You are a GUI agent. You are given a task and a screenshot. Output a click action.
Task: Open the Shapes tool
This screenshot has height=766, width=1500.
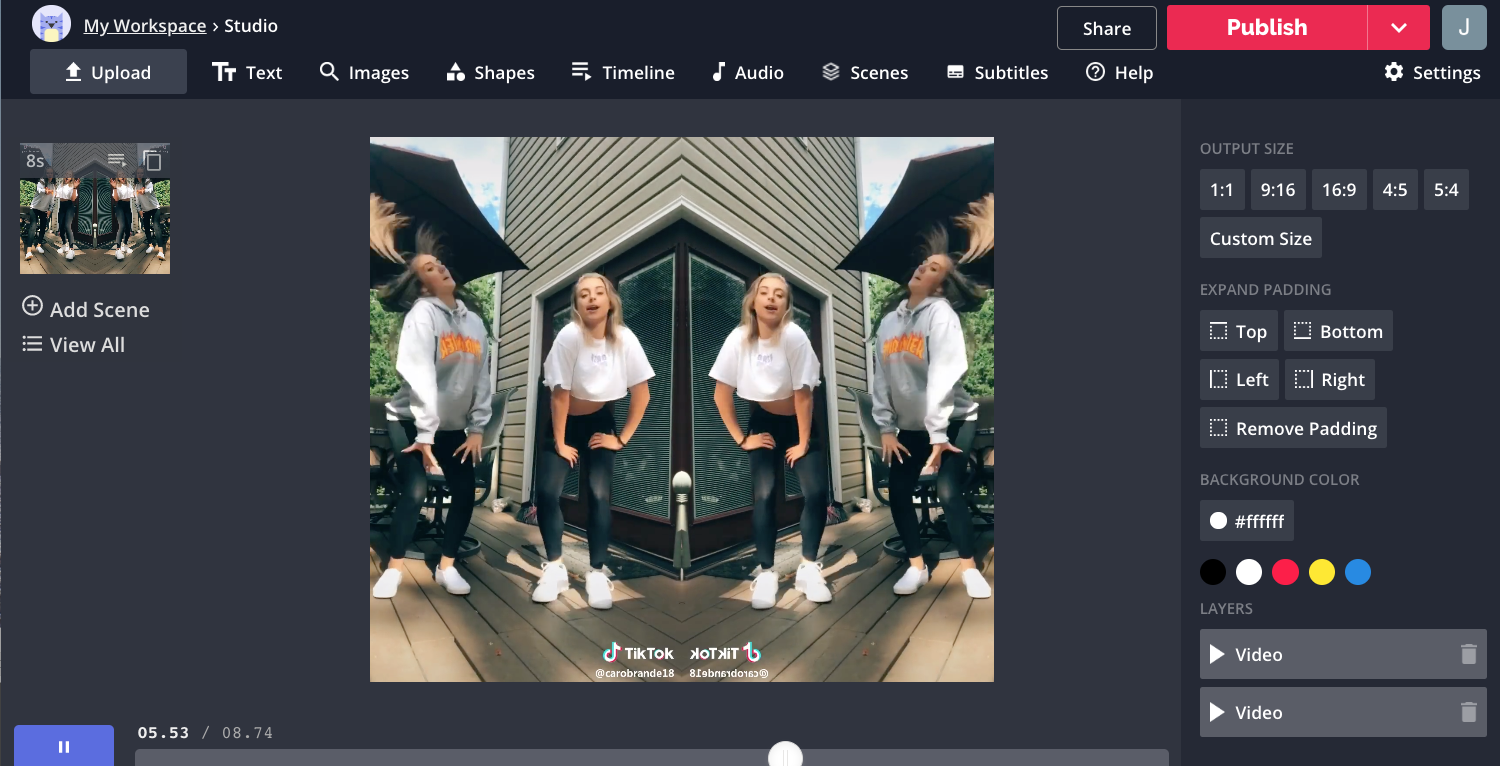[490, 72]
